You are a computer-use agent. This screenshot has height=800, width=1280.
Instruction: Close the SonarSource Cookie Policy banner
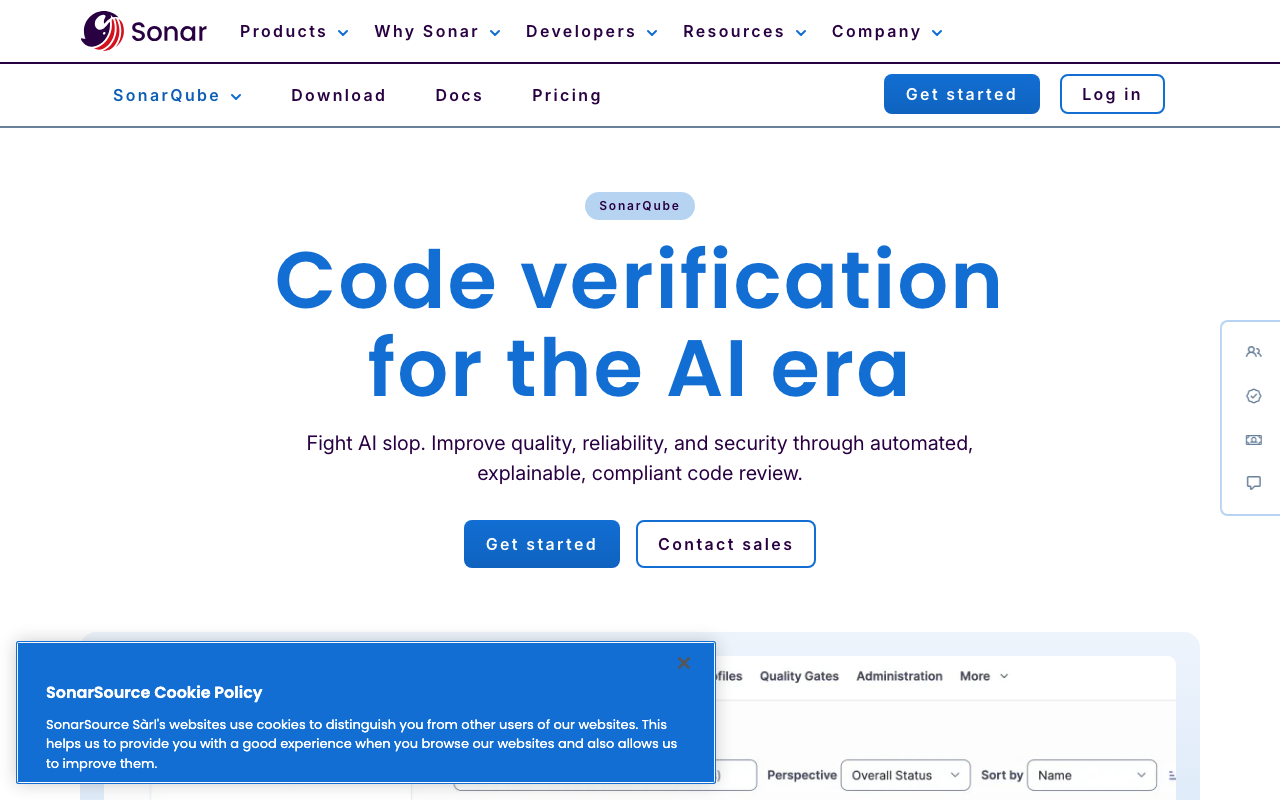pos(684,663)
